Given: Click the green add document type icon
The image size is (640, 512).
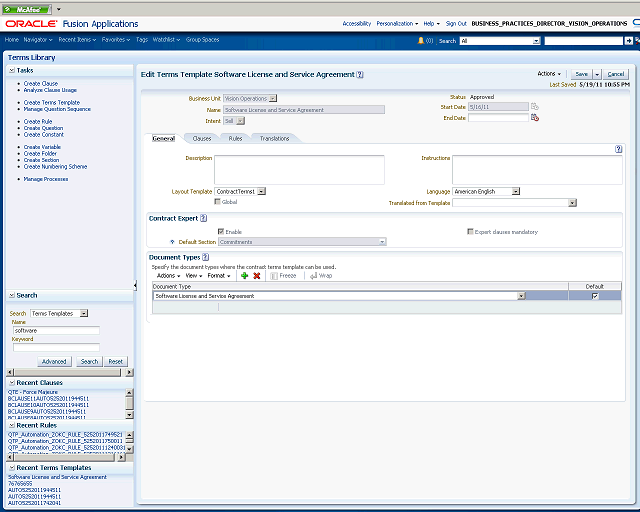Looking at the screenshot, I should point(244,276).
